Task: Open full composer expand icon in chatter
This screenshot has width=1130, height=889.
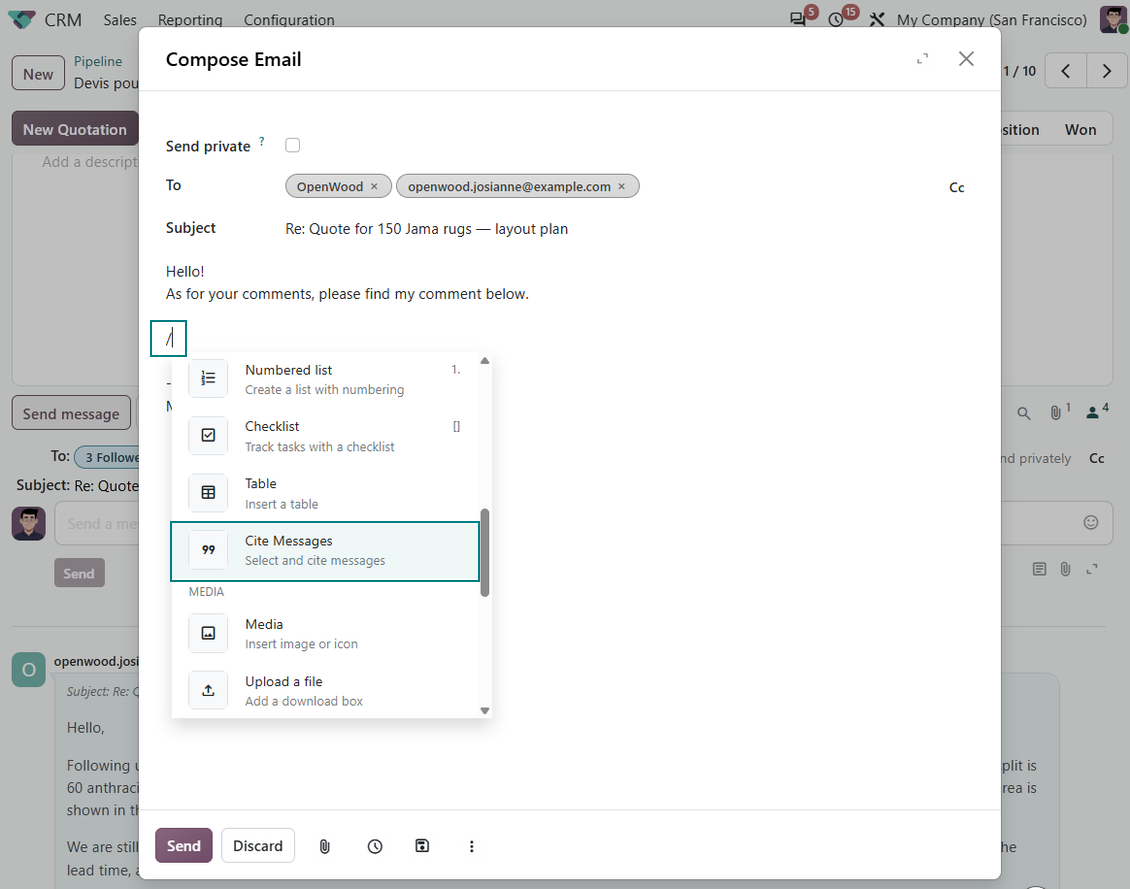Action: click(x=1092, y=569)
